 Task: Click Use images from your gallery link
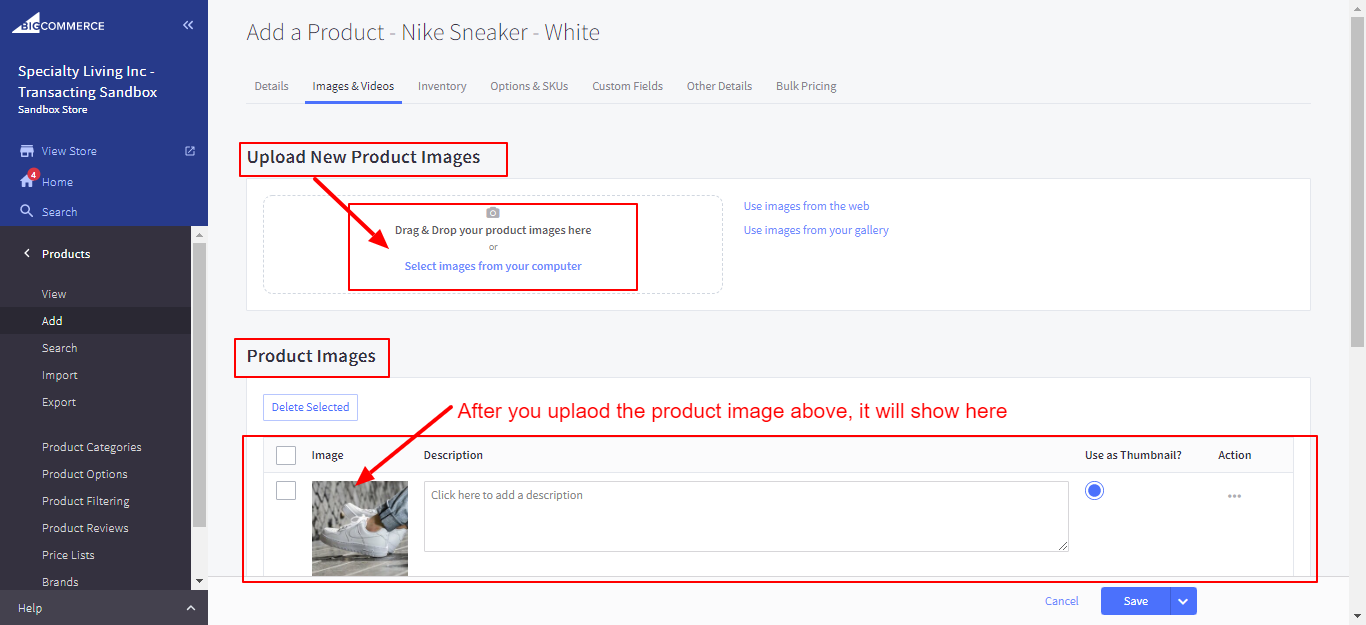click(x=816, y=230)
